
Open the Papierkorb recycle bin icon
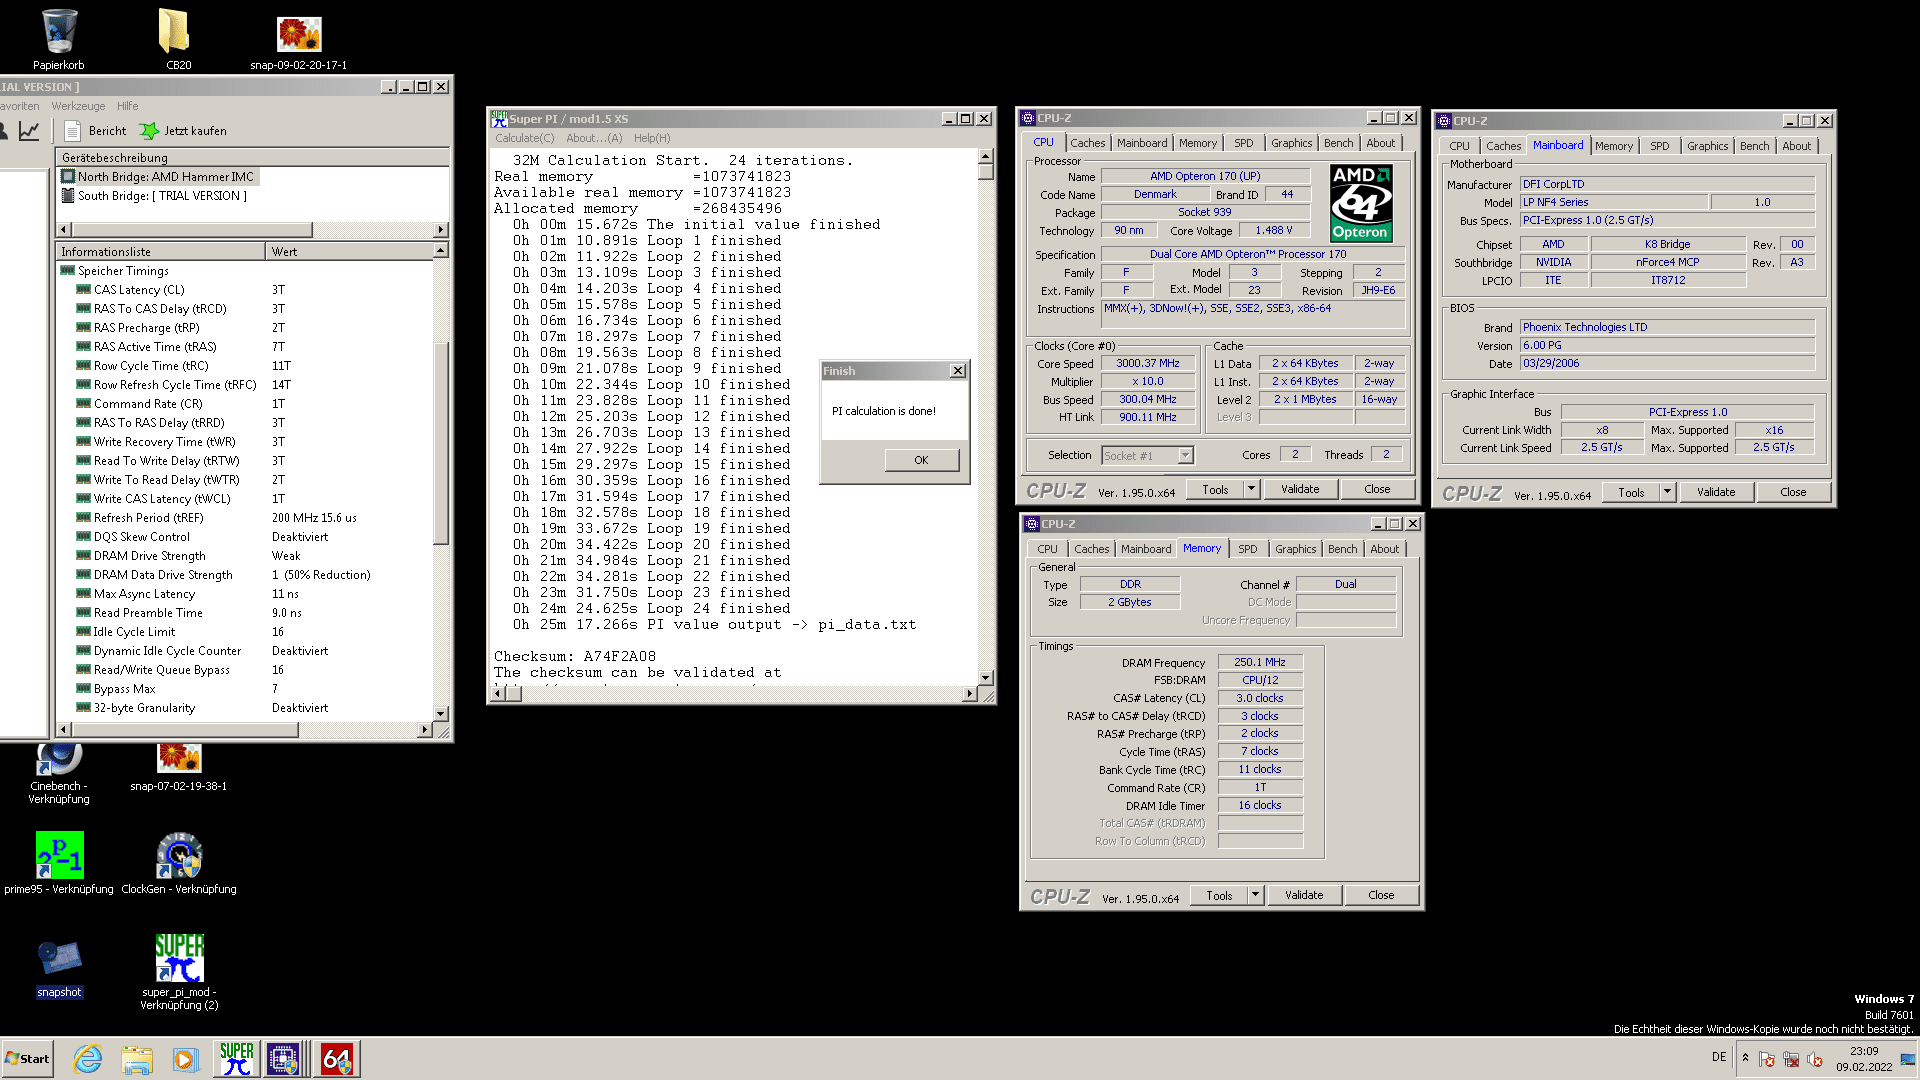click(59, 33)
